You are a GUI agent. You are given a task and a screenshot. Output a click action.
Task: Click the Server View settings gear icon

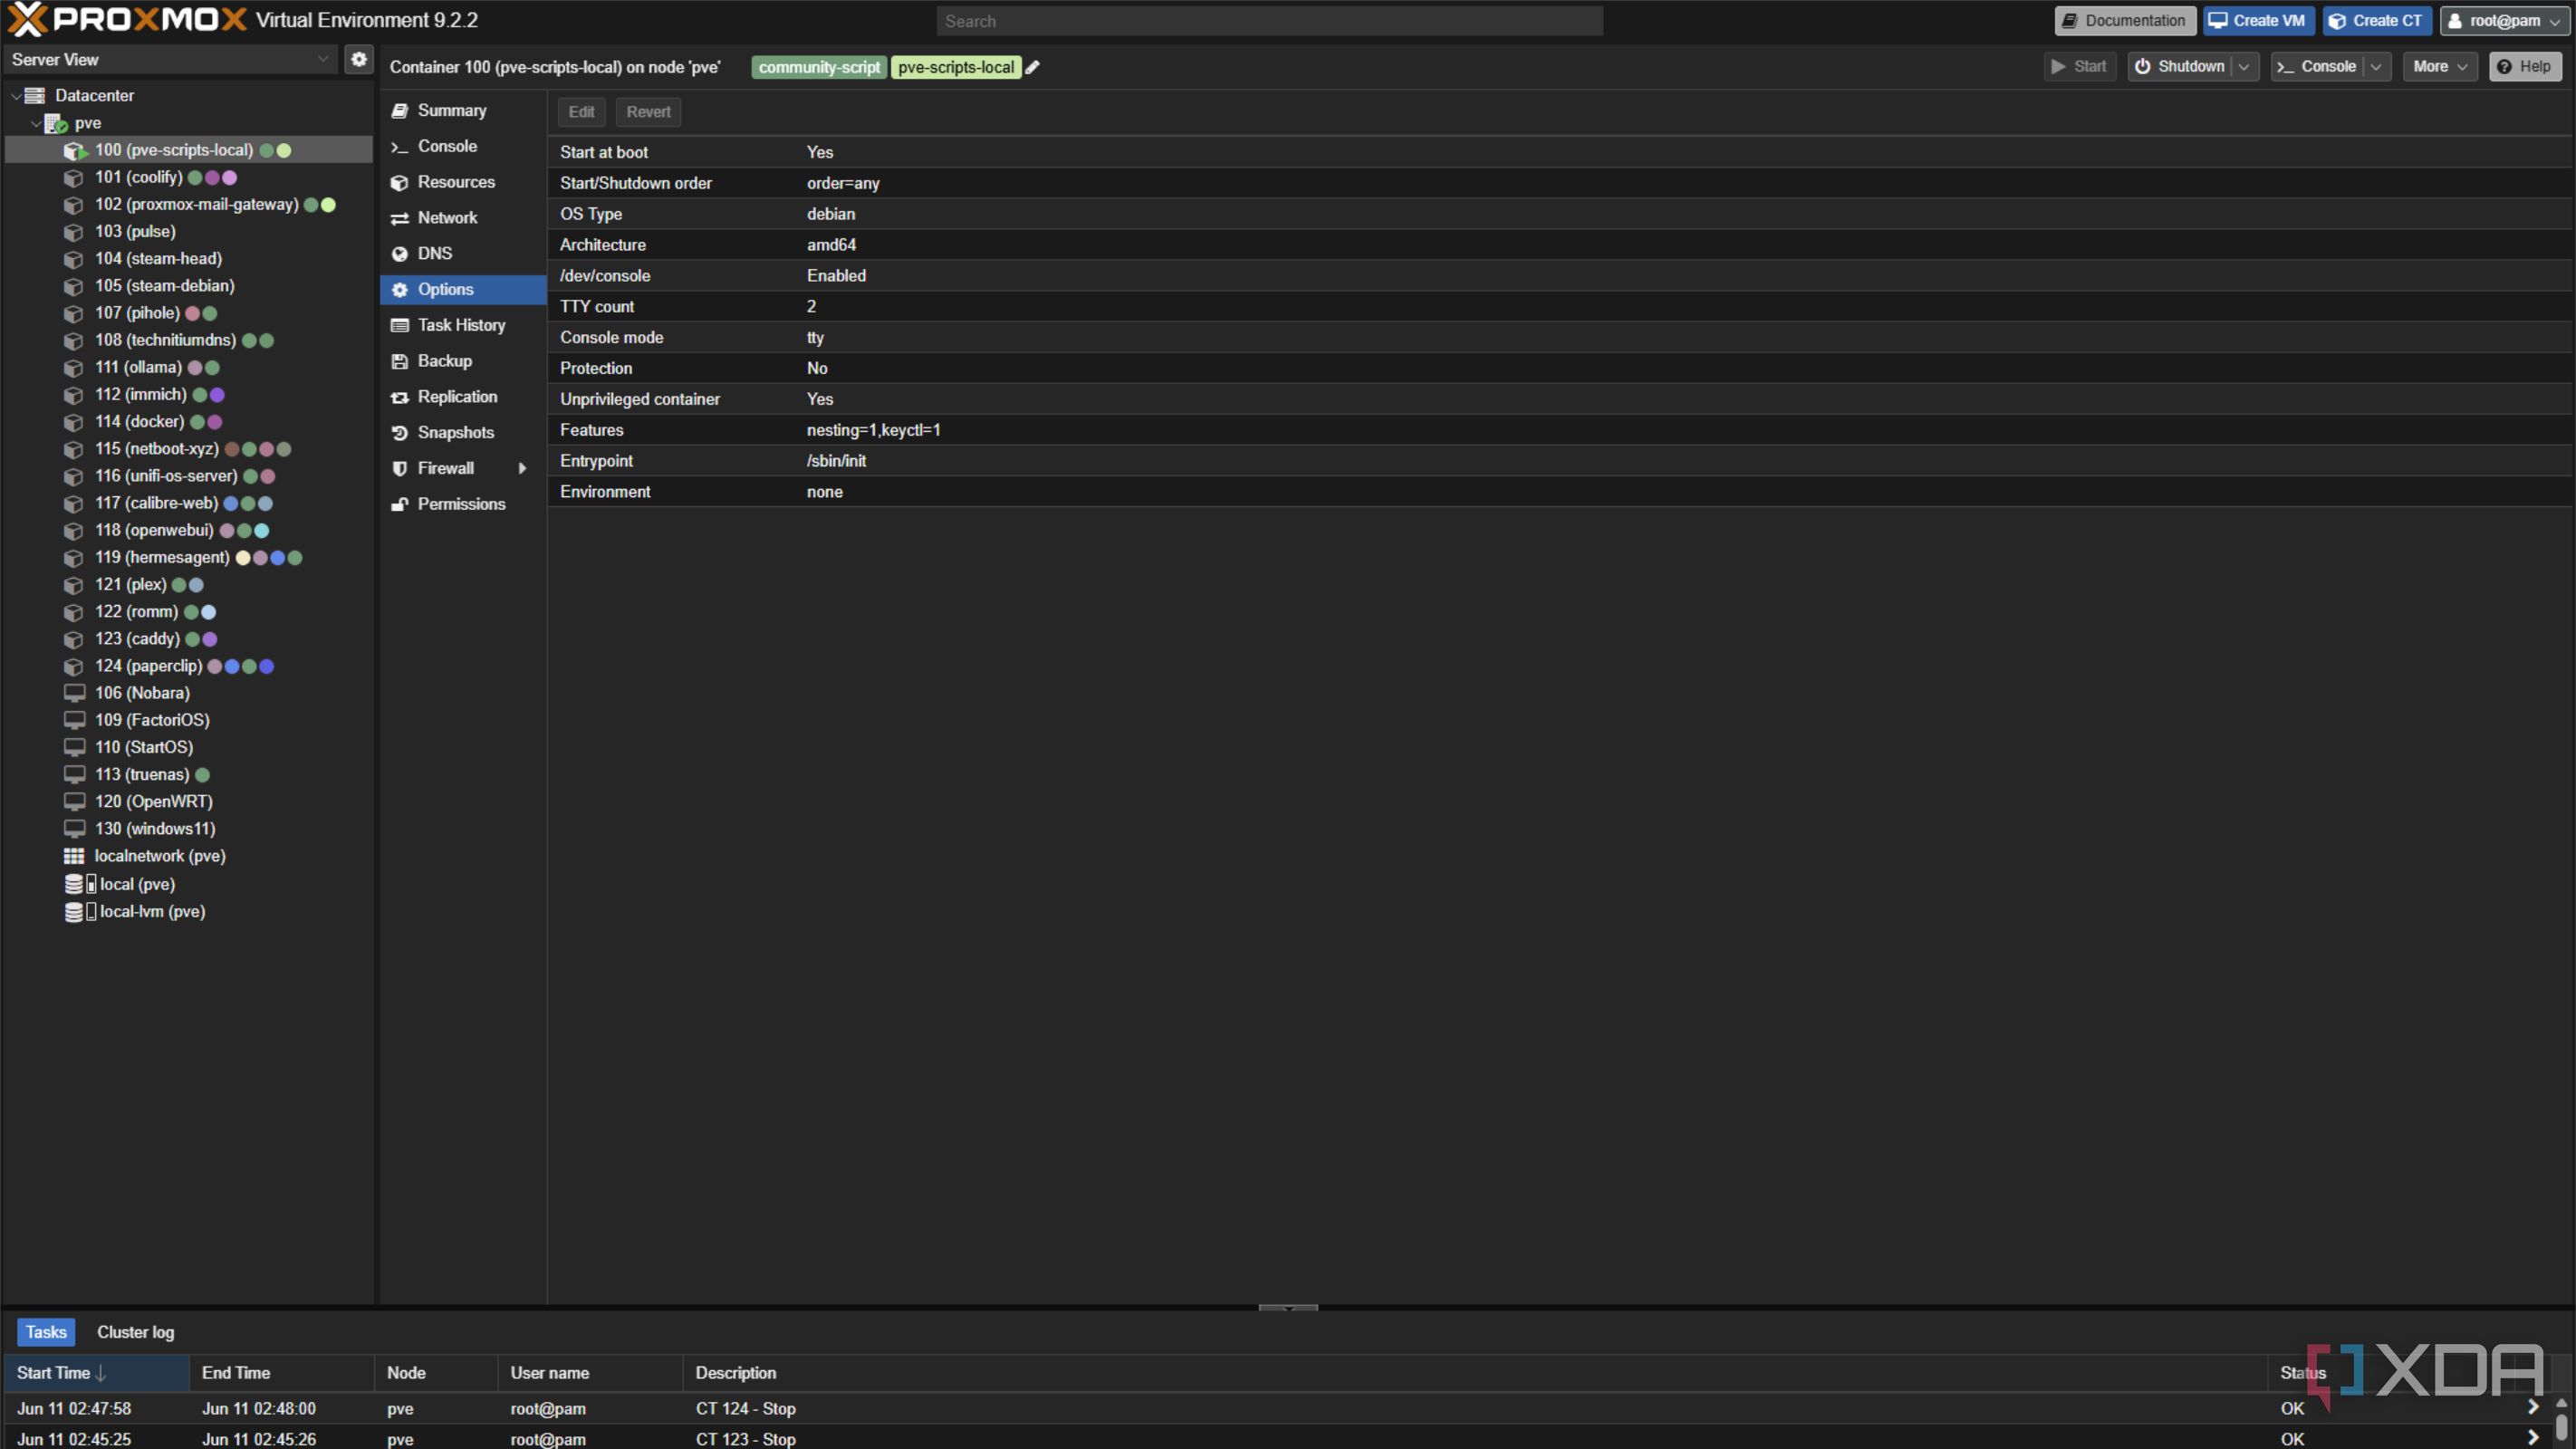(x=359, y=59)
